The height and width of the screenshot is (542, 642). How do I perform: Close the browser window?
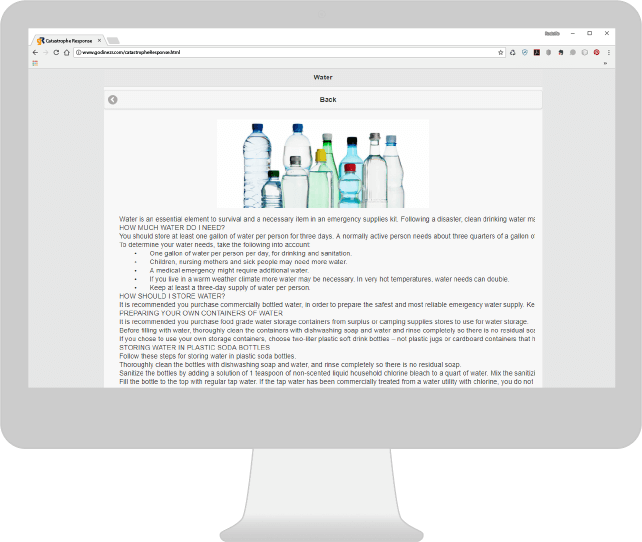(x=607, y=33)
